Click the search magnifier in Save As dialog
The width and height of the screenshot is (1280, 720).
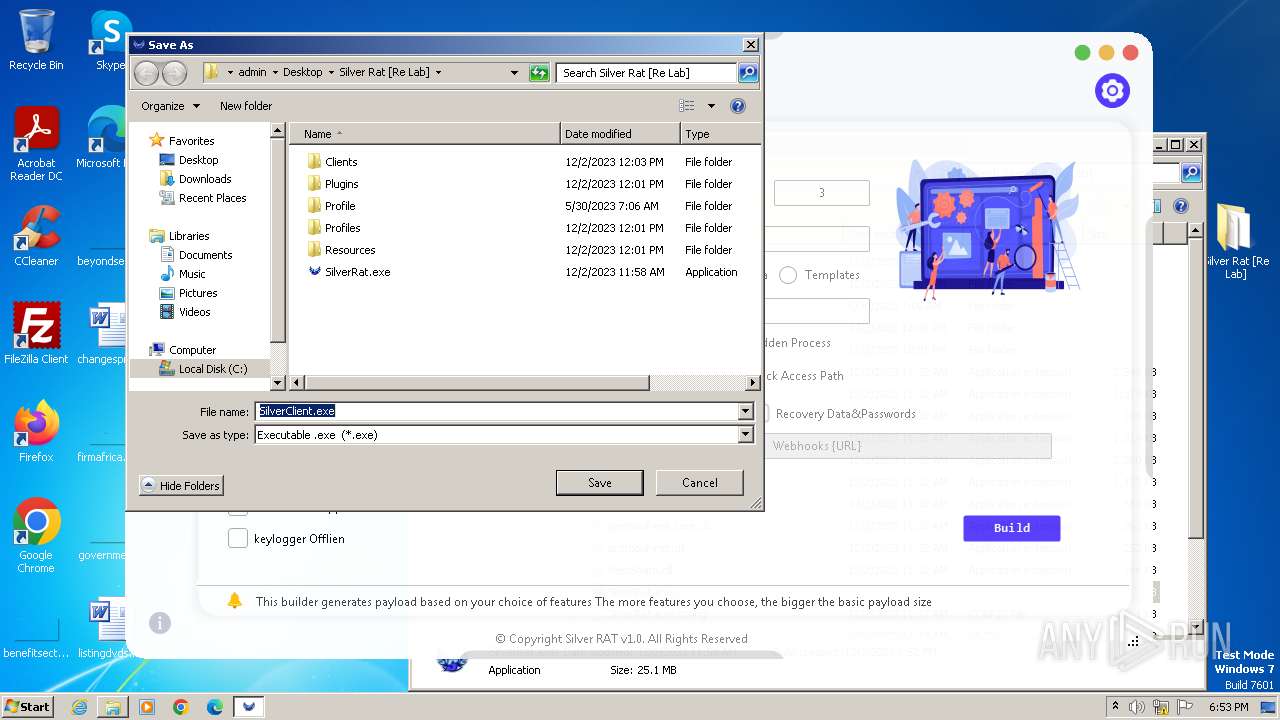(747, 72)
